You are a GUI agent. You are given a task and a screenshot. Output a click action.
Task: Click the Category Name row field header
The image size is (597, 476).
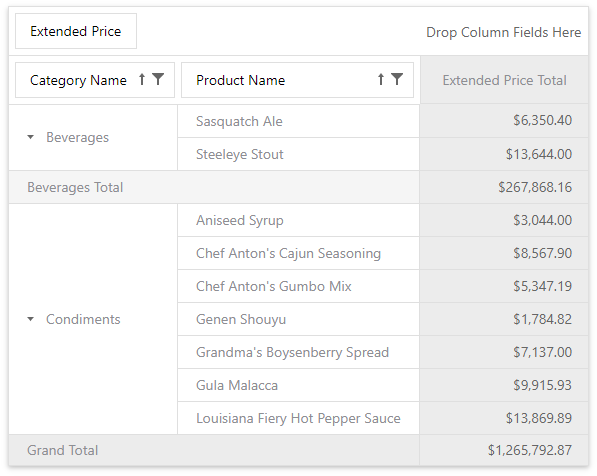click(x=95, y=80)
